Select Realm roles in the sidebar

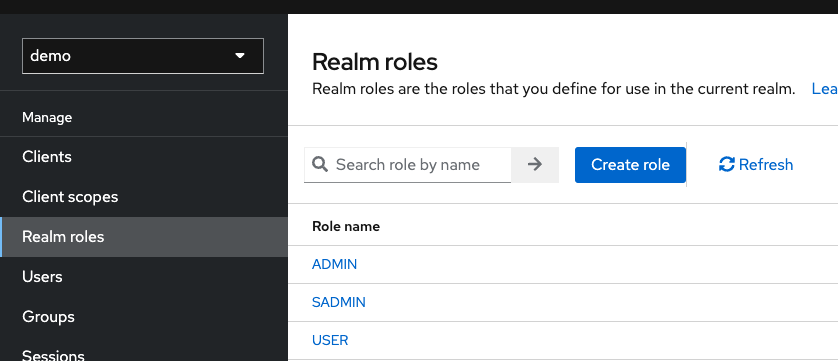click(144, 236)
